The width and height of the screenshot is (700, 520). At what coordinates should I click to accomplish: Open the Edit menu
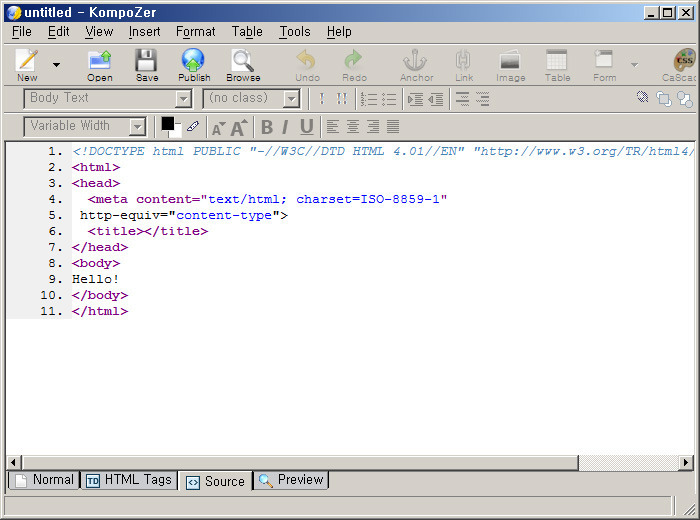(58, 32)
